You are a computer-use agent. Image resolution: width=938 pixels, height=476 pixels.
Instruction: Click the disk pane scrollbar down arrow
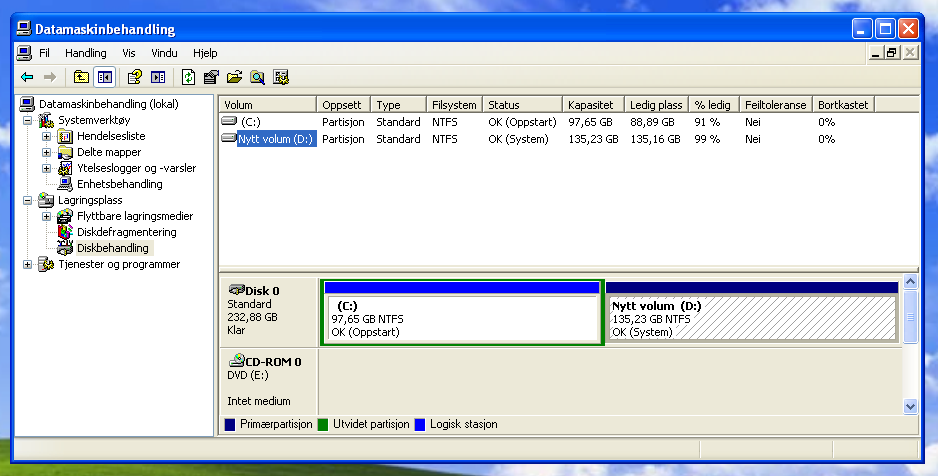[x=910, y=407]
